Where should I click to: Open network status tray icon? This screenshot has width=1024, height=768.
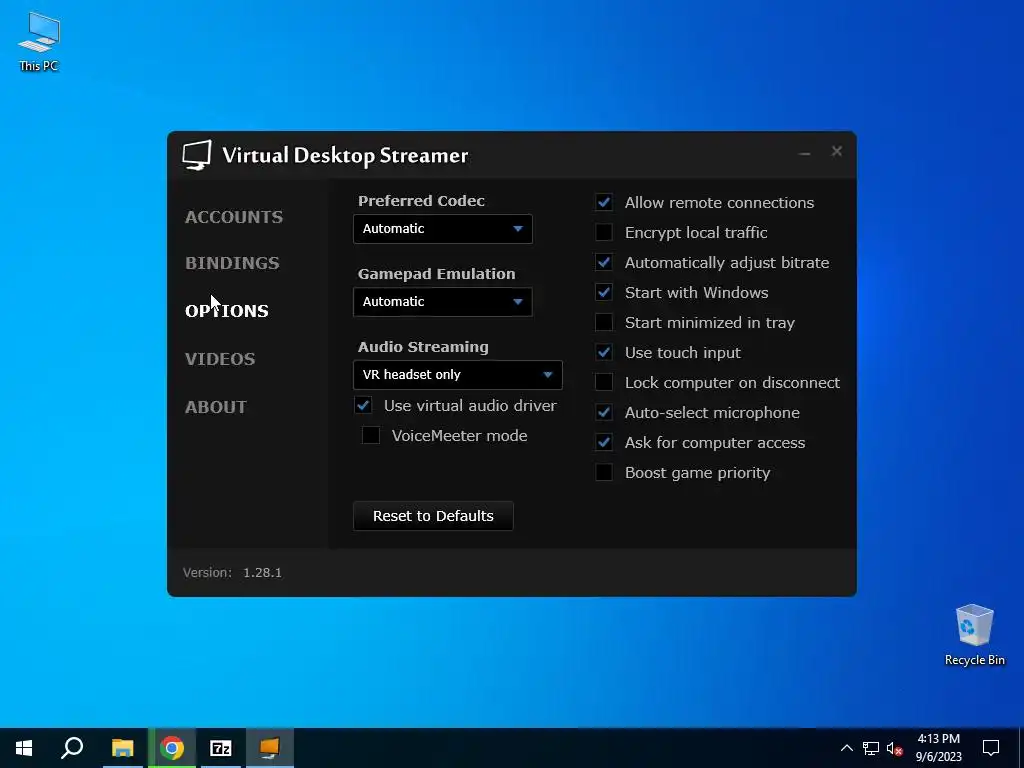tap(871, 748)
